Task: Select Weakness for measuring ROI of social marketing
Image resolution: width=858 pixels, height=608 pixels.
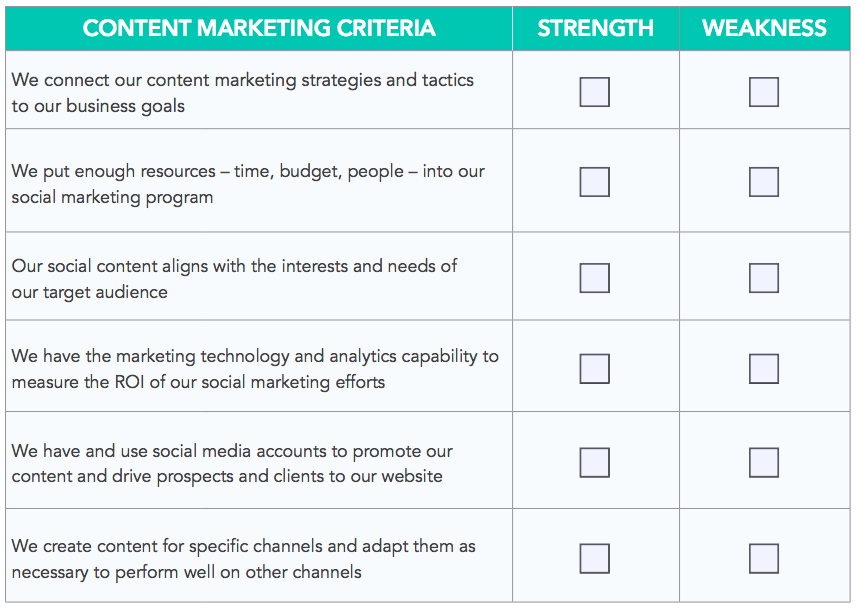Action: (763, 368)
